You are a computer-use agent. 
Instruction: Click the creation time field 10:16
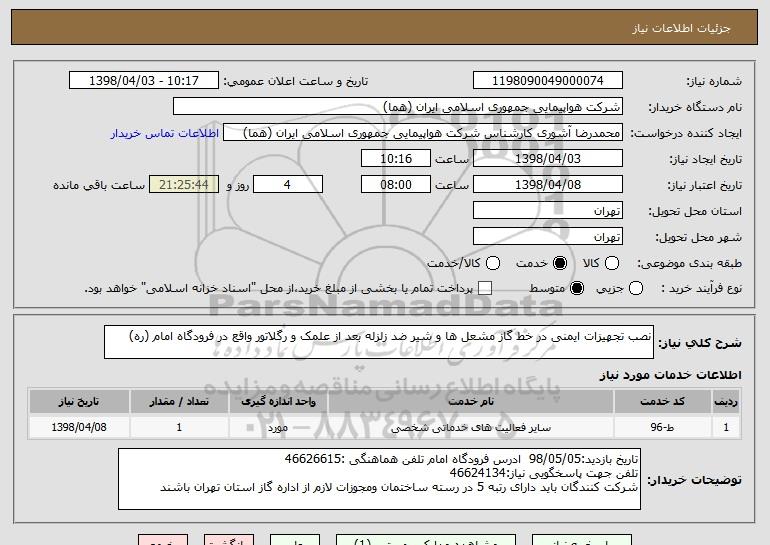coord(396,158)
